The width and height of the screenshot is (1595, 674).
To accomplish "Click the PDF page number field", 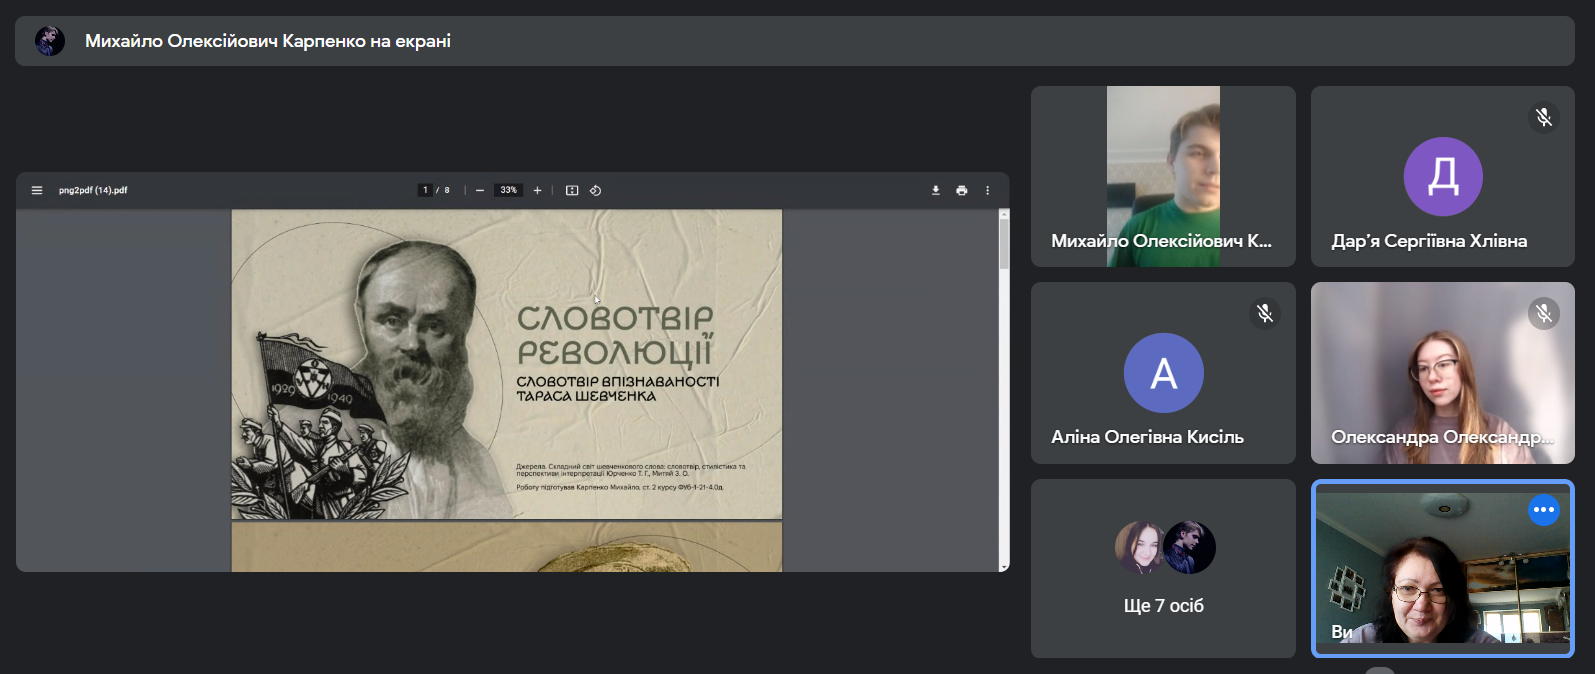I will pyautogui.click(x=425, y=190).
